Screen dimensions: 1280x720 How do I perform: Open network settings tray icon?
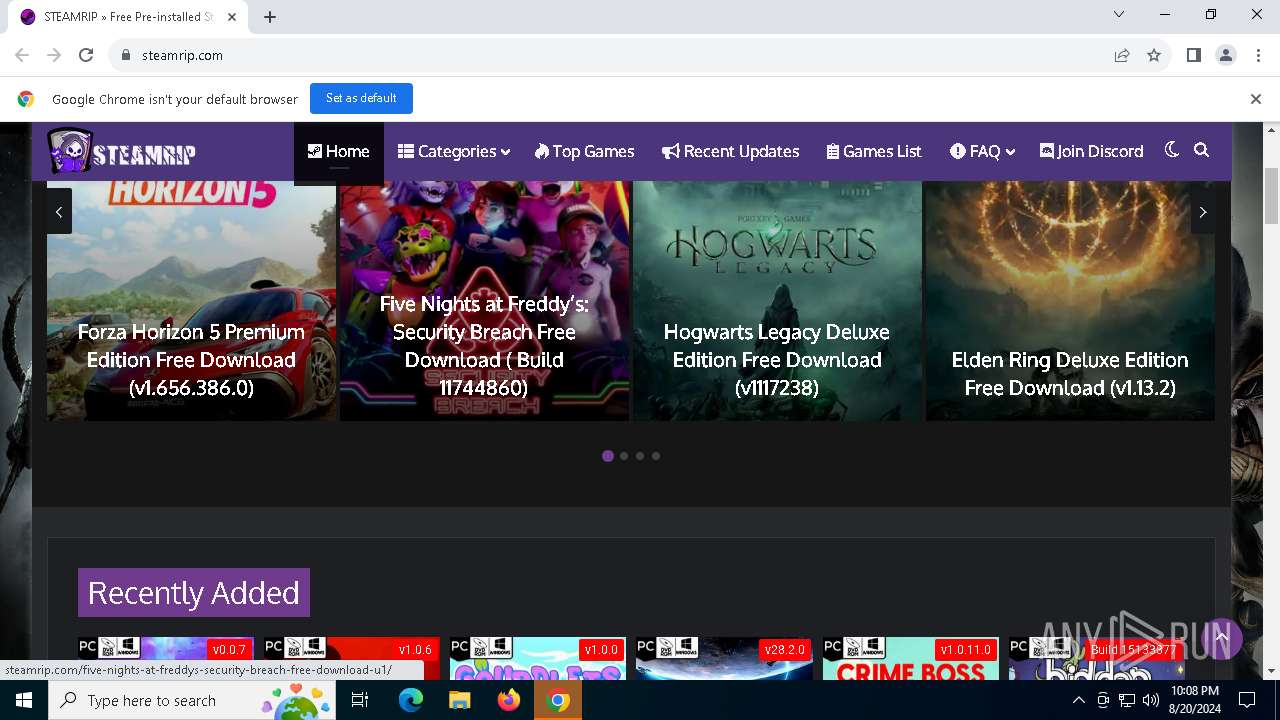(1127, 700)
